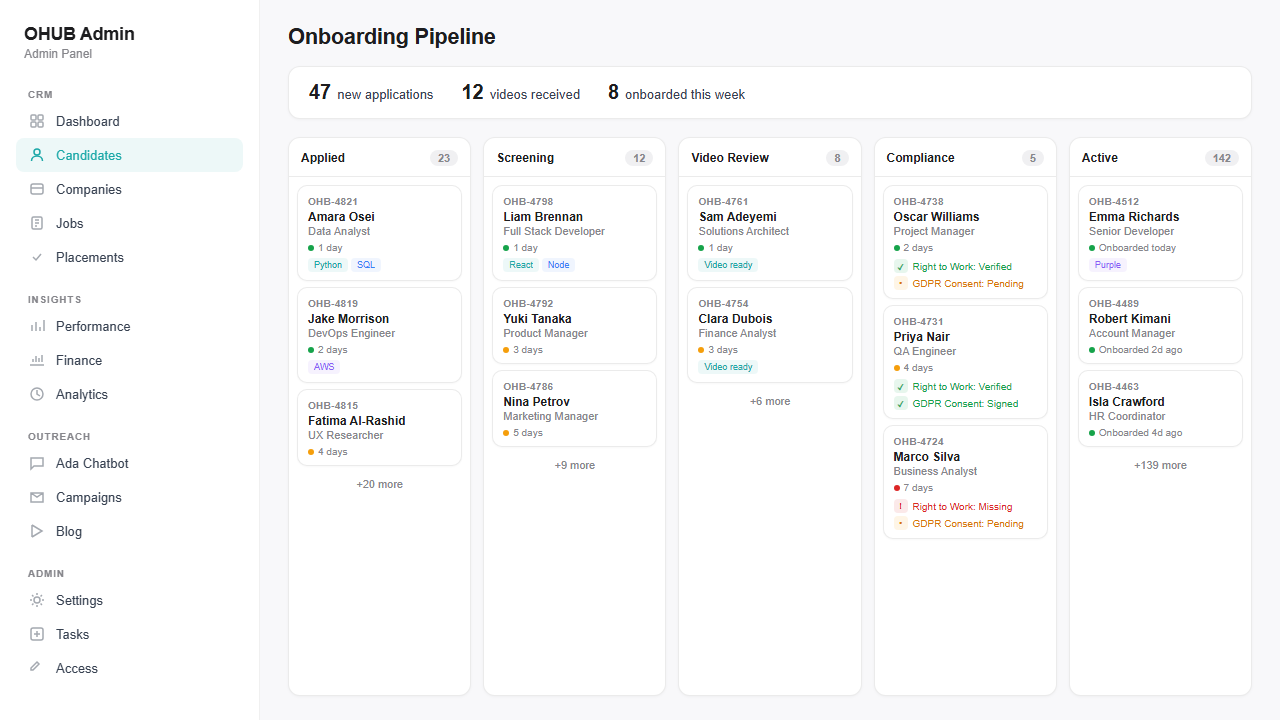Show +6 more Video Review candidates
The width and height of the screenshot is (1280, 720).
[770, 401]
